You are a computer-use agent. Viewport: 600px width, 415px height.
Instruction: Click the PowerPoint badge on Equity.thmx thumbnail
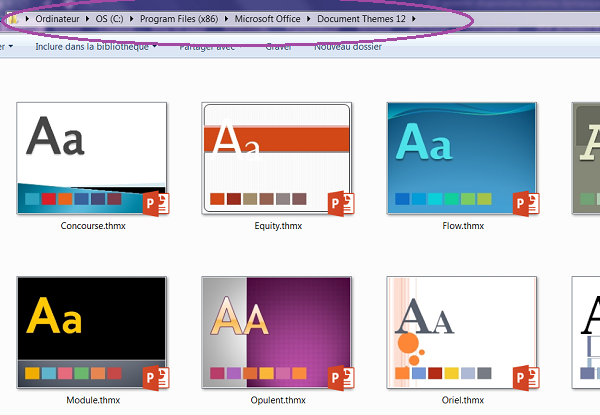(x=341, y=203)
